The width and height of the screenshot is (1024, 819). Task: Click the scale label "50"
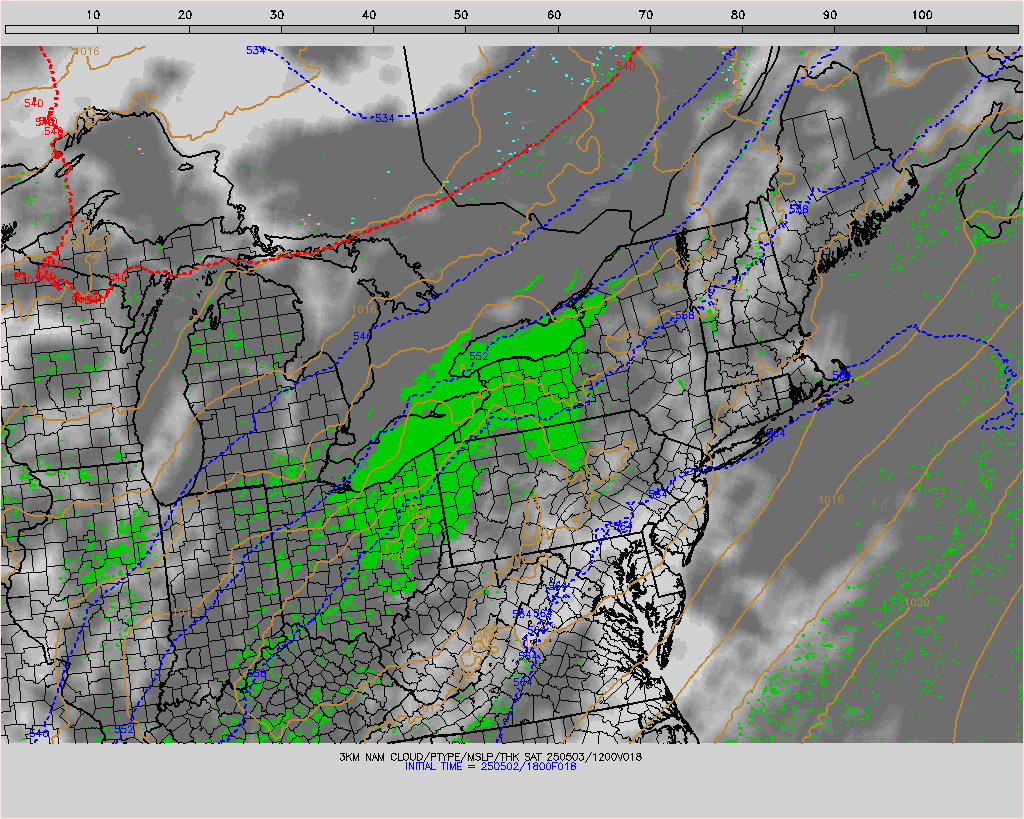461,14
